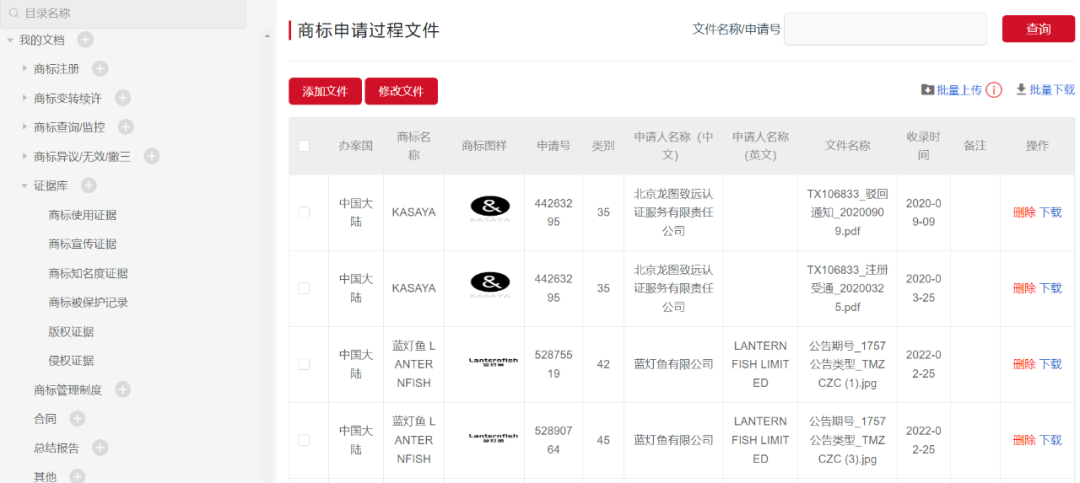Viewport: 1080px width, 483px height.
Task: Click the plus icon beside 我的文档
Action: click(85, 40)
